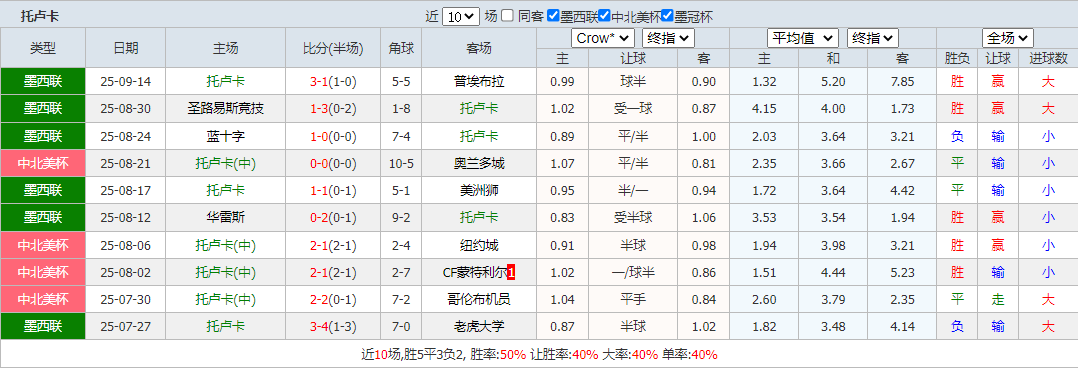Click the date 25-08-30
The width and height of the screenshot is (1078, 371).
click(x=125, y=109)
